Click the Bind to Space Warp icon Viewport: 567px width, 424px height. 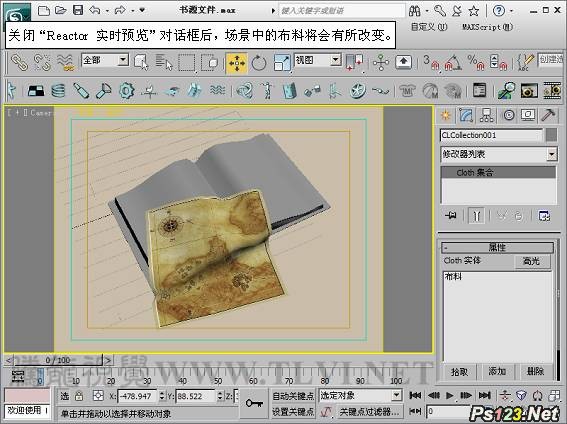tap(65, 62)
